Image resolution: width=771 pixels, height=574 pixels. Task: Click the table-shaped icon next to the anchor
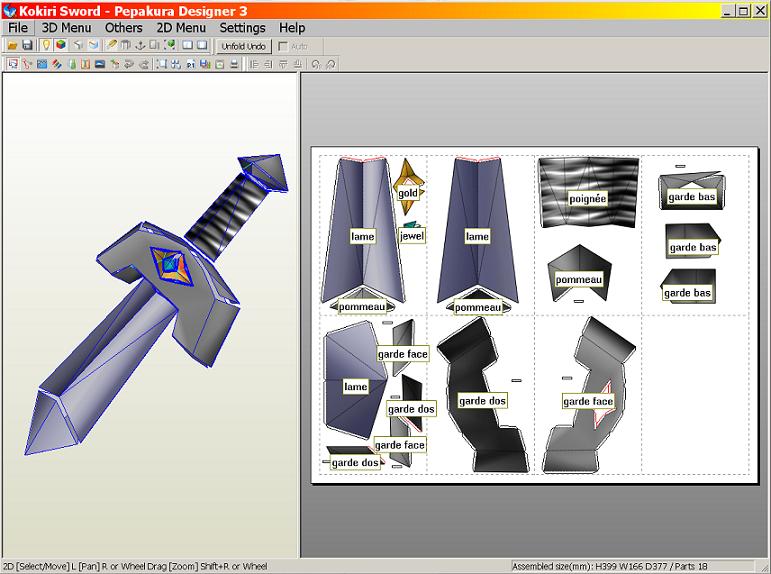(x=126, y=46)
